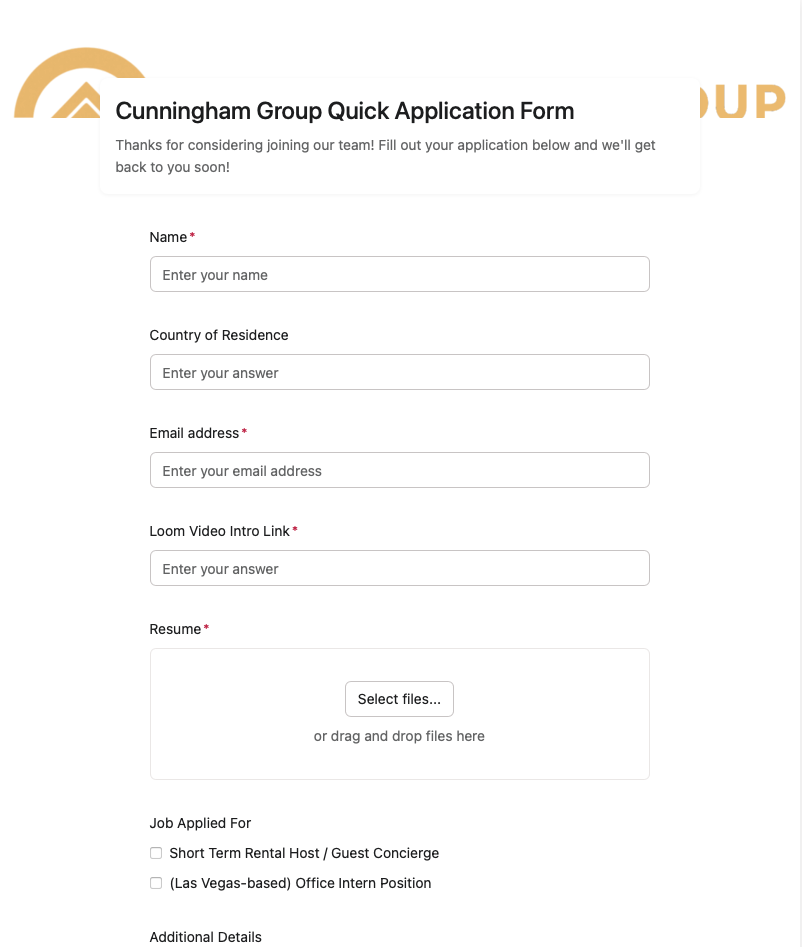Select the Email address text box

(x=399, y=471)
